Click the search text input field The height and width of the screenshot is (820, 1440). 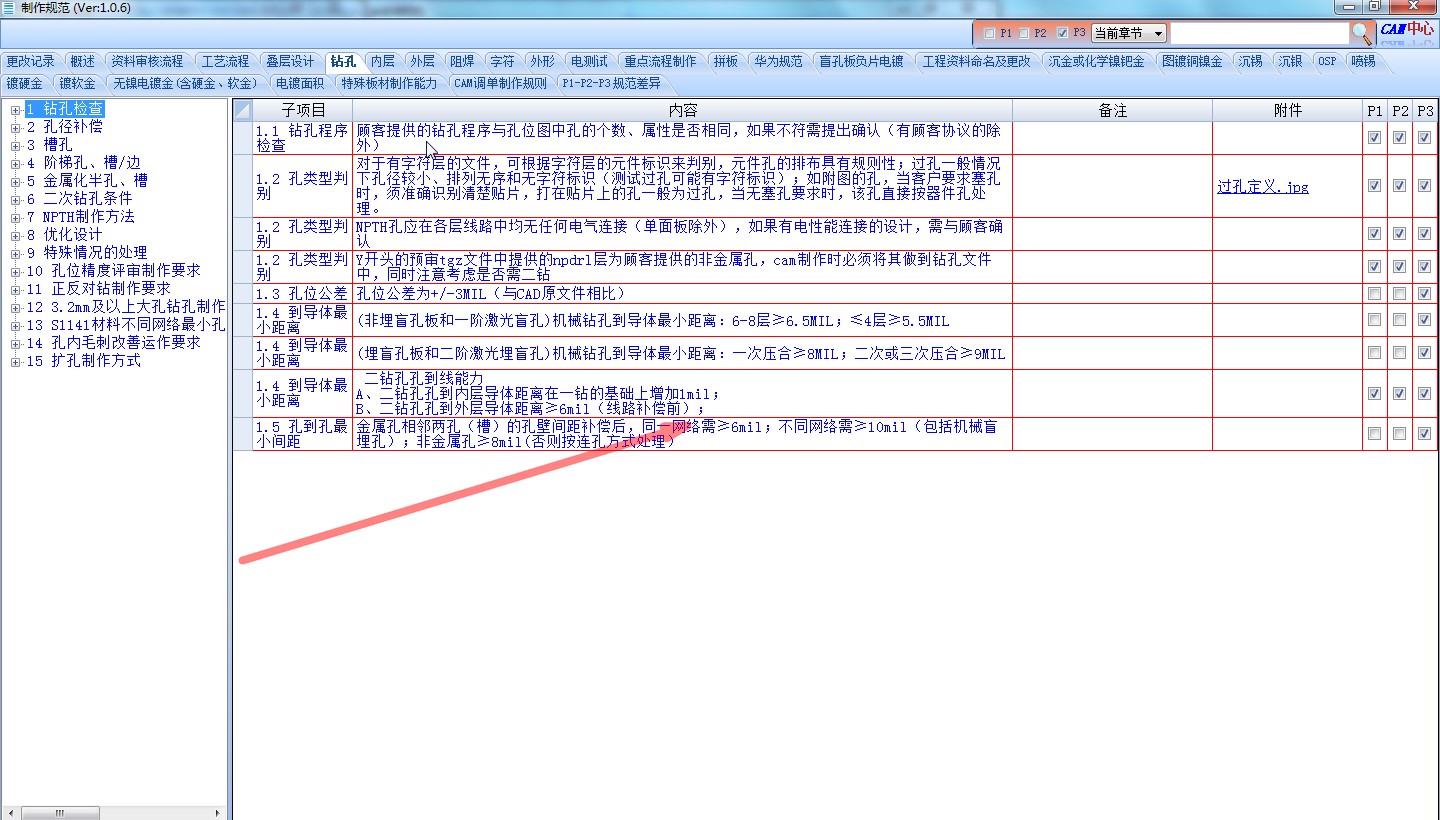pos(1260,33)
